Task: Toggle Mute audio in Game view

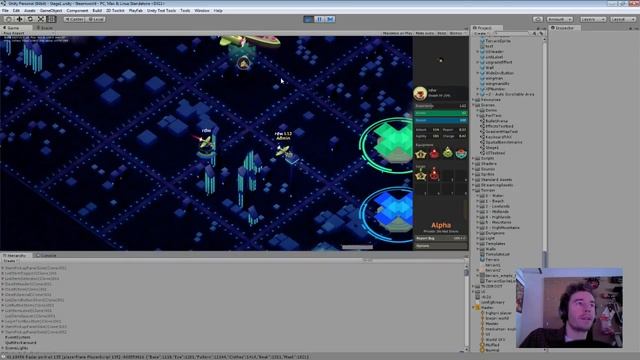Action: coord(424,33)
